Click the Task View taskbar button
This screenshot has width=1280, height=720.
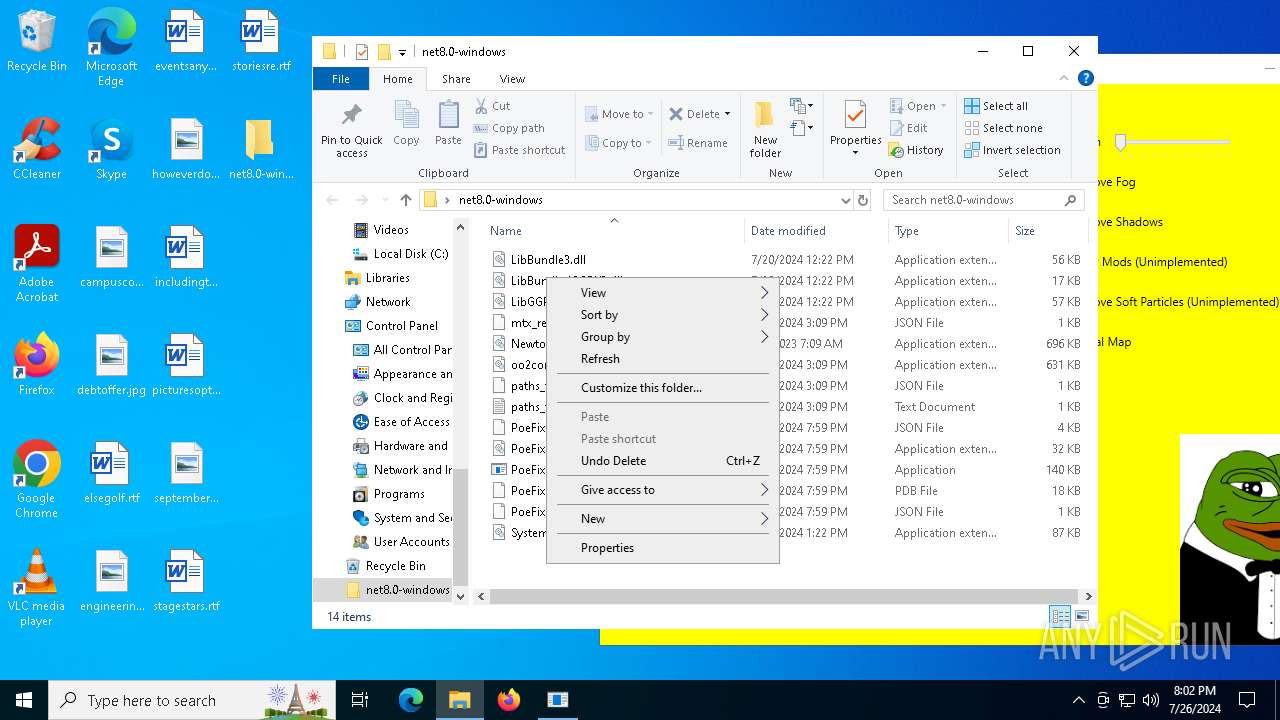(x=360, y=700)
